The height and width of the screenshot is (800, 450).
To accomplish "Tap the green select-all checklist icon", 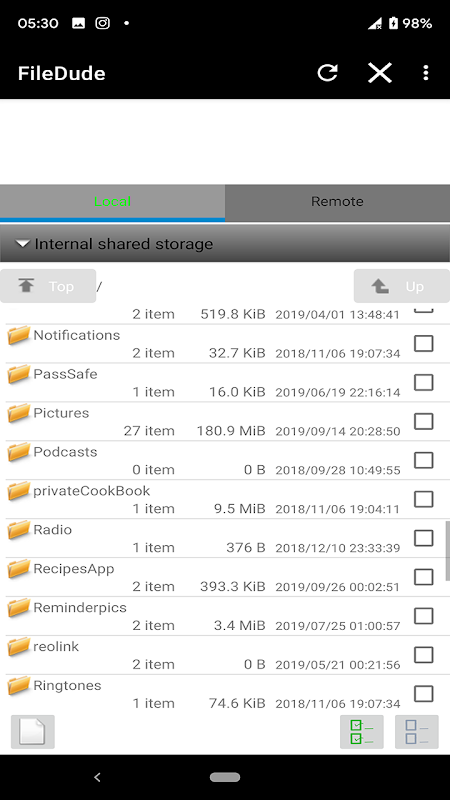I will point(362,732).
